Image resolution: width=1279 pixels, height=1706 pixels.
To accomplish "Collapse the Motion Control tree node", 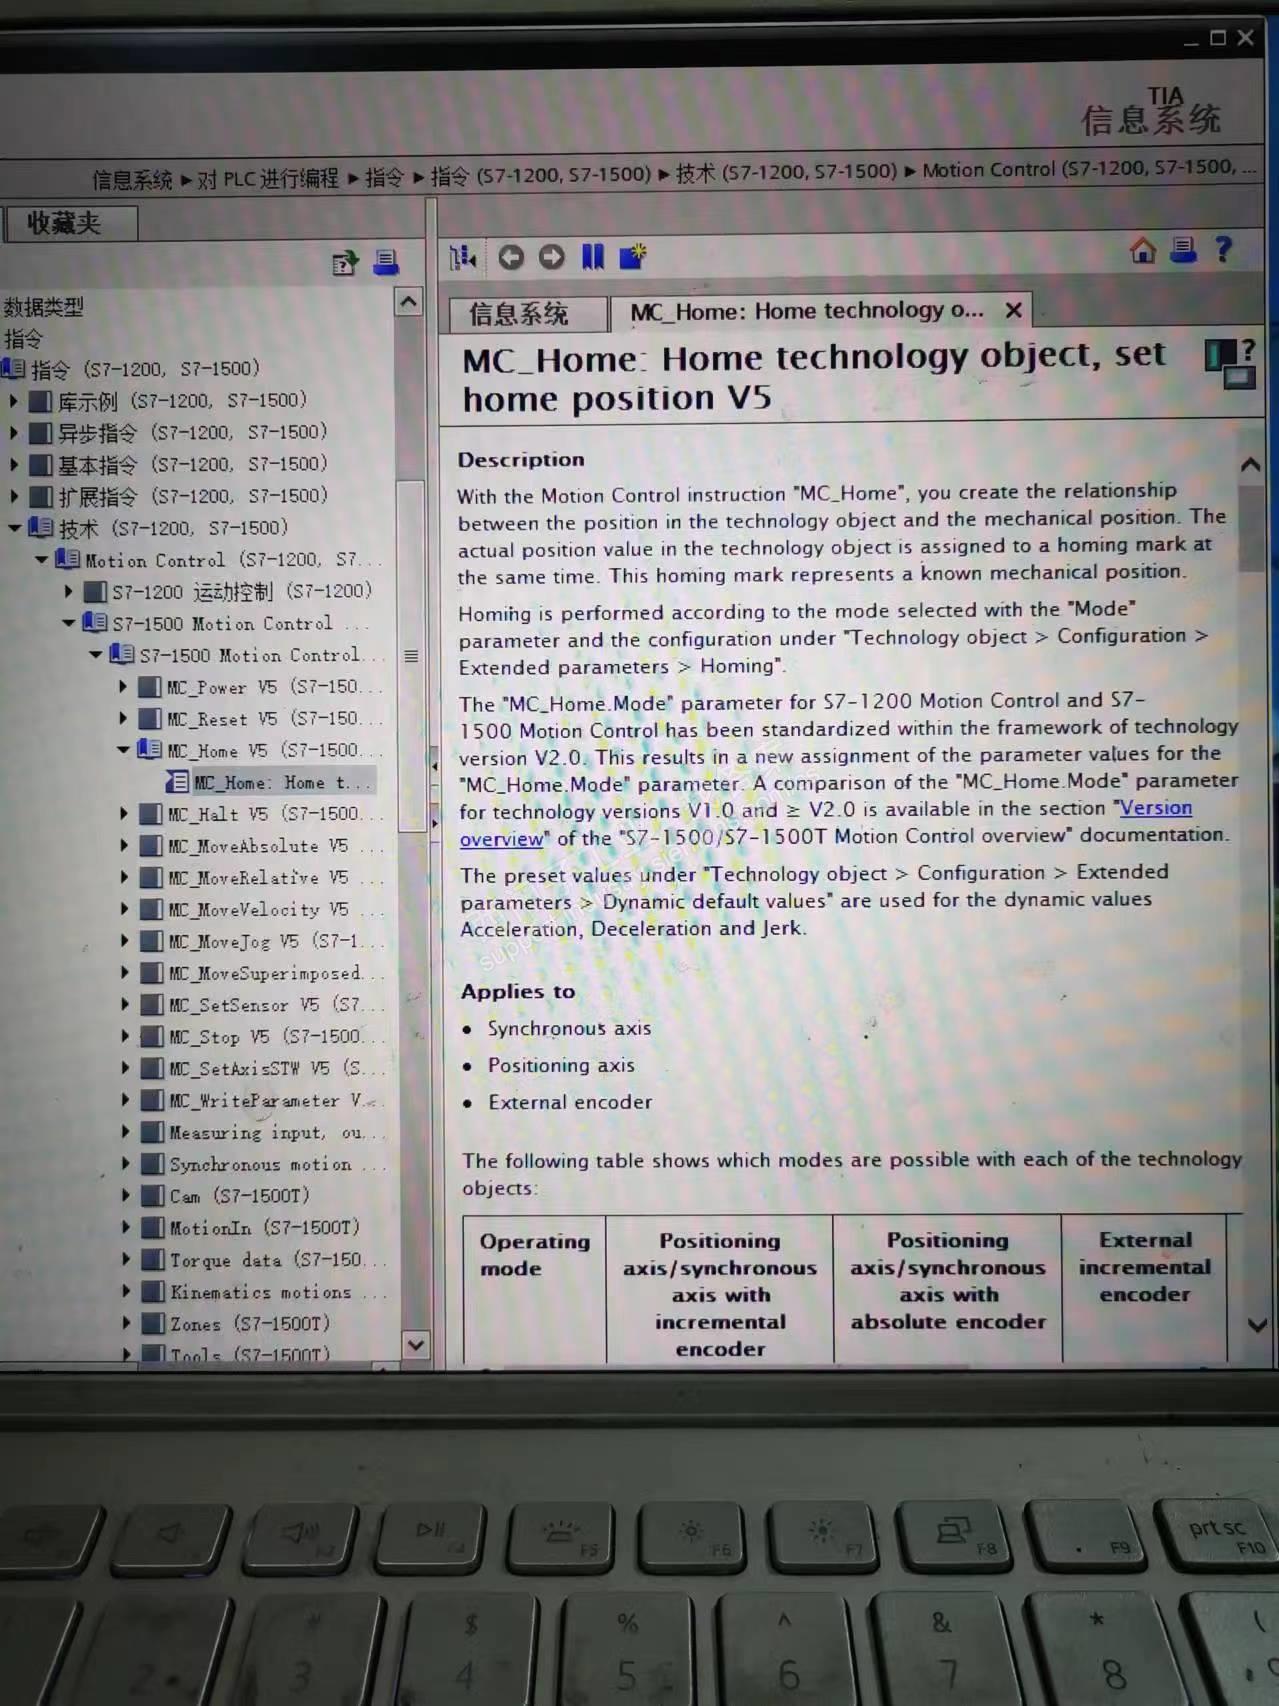I will 42,560.
